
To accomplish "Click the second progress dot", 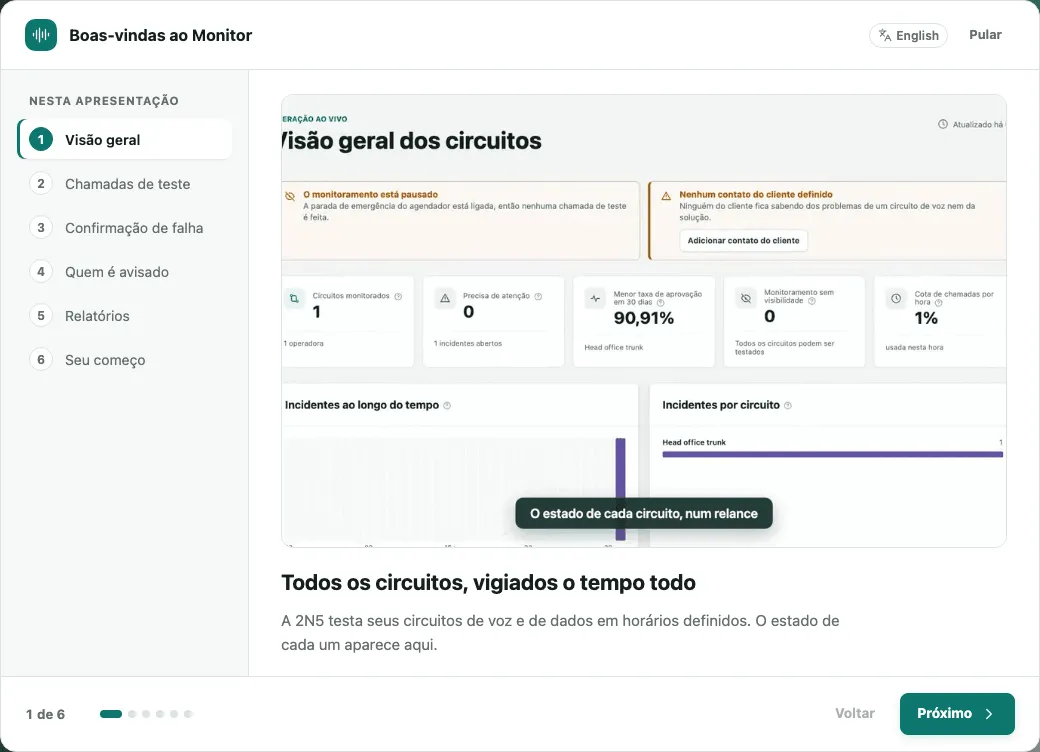I will tap(132, 714).
